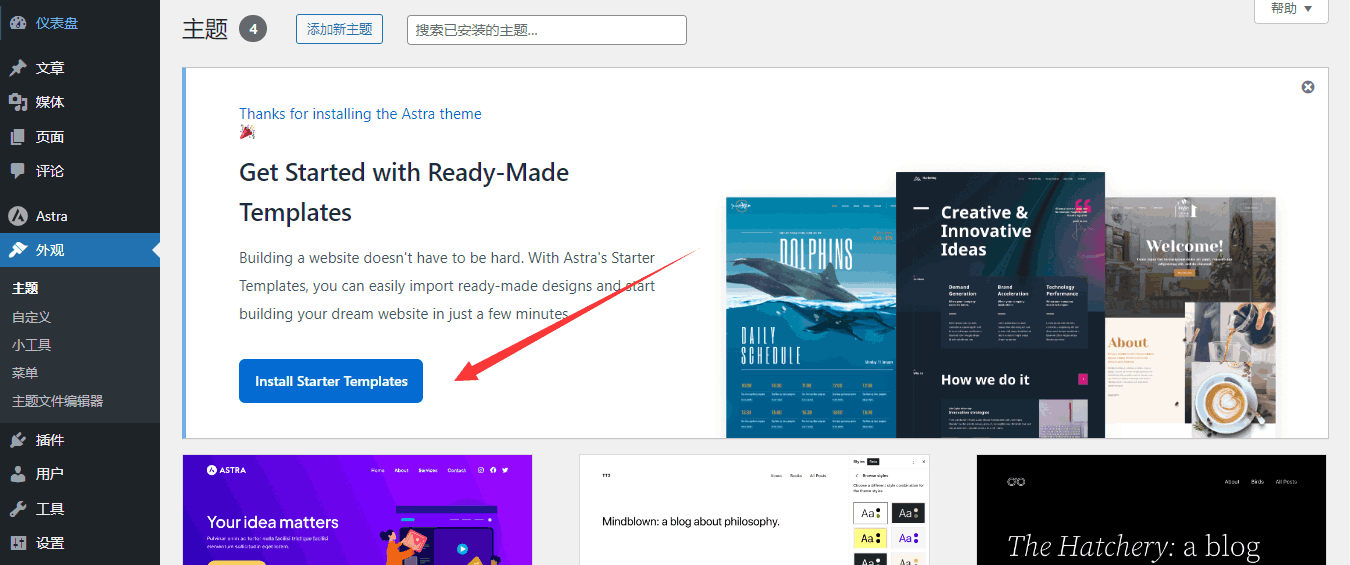Screen dimensions: 1350x565
Task: Click the Media library icon
Action: (x=18, y=102)
